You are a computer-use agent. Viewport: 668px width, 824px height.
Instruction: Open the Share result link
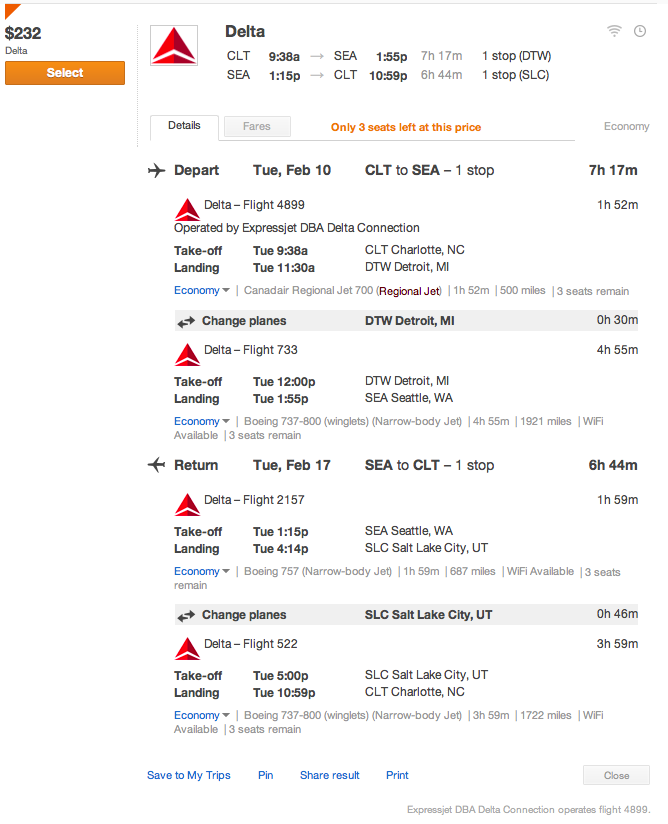330,775
